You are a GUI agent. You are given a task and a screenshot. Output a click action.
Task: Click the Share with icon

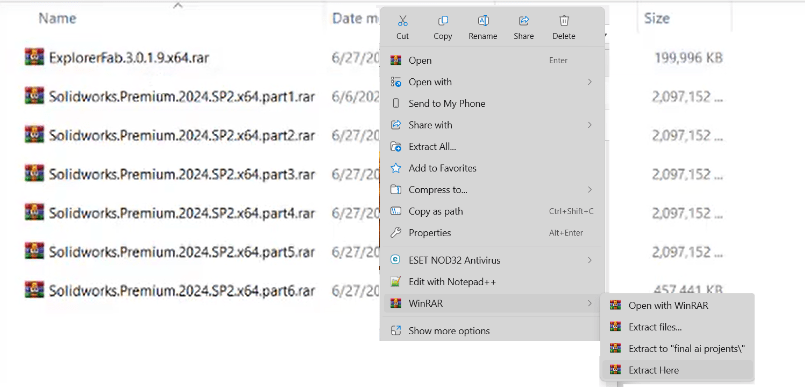coord(395,125)
